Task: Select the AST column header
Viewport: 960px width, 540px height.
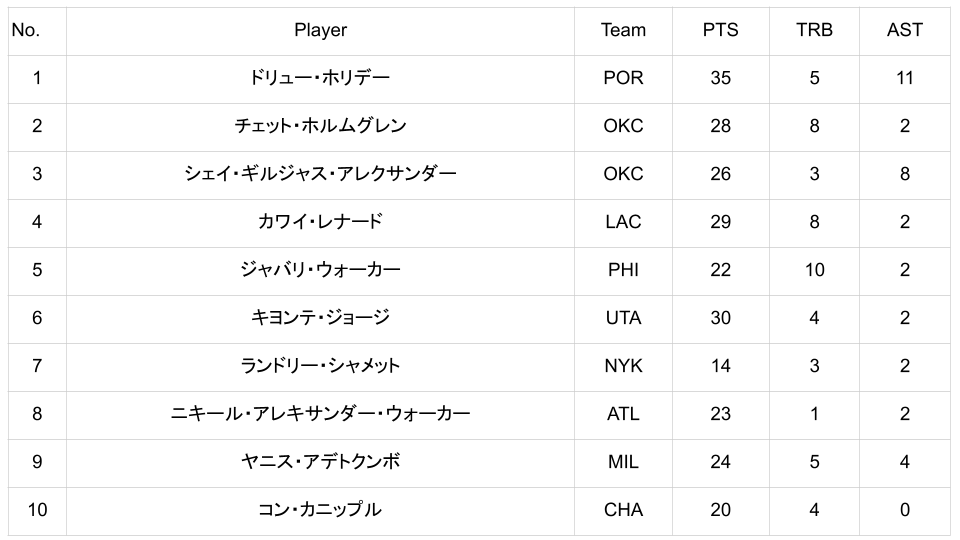Action: (904, 30)
